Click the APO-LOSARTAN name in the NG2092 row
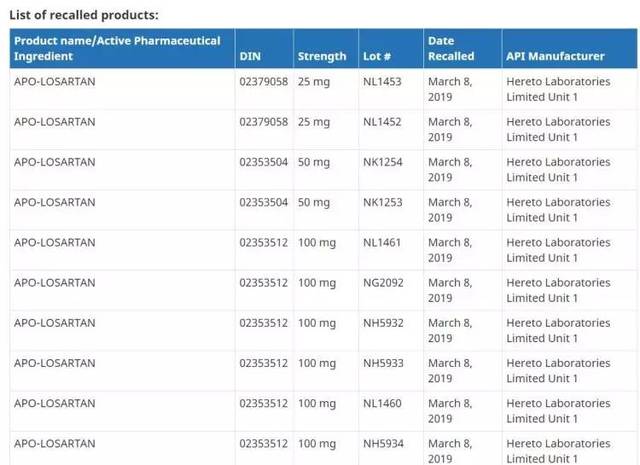The height and width of the screenshot is (465, 640). pyautogui.click(x=55, y=283)
